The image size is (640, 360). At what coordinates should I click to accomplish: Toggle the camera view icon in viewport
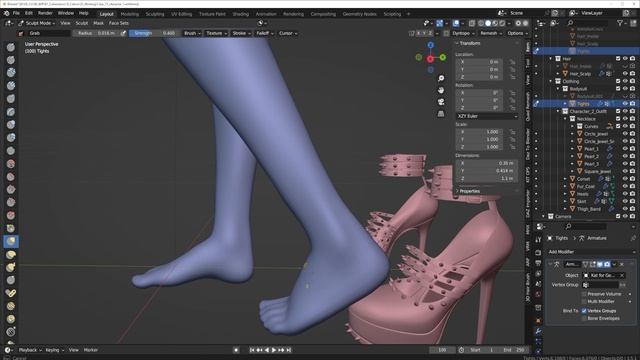coord(441,102)
